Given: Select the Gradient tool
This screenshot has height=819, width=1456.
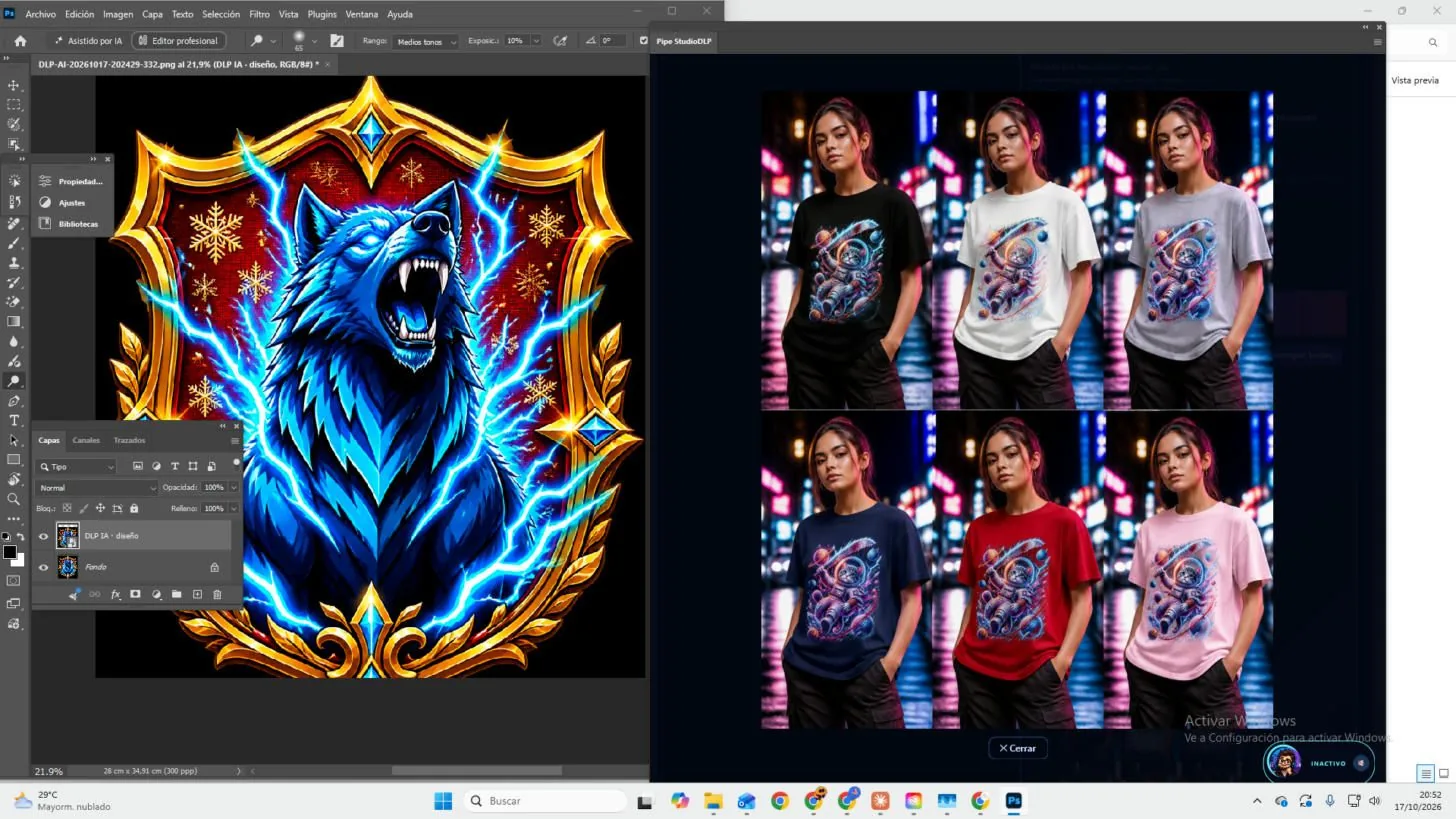Looking at the screenshot, I should (14, 322).
